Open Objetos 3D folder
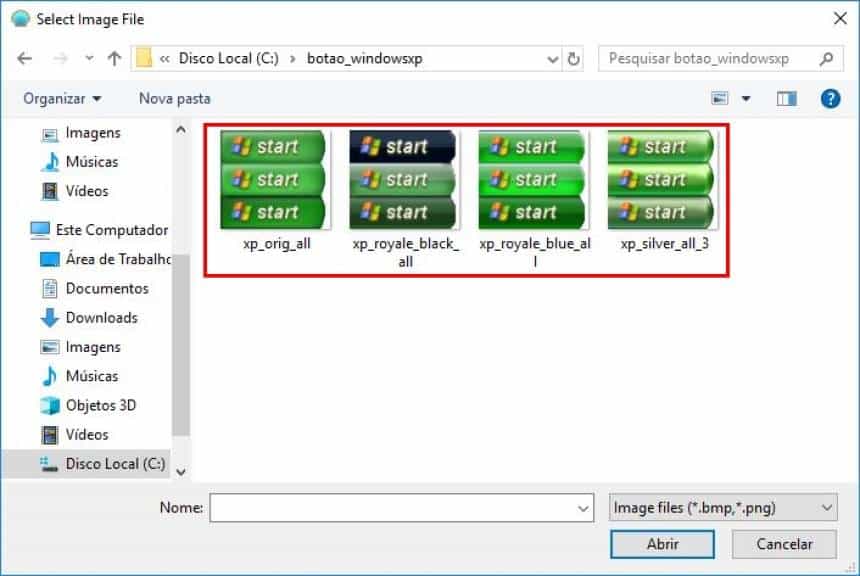Viewport: 860px width, 576px height. pyautogui.click(x=101, y=405)
